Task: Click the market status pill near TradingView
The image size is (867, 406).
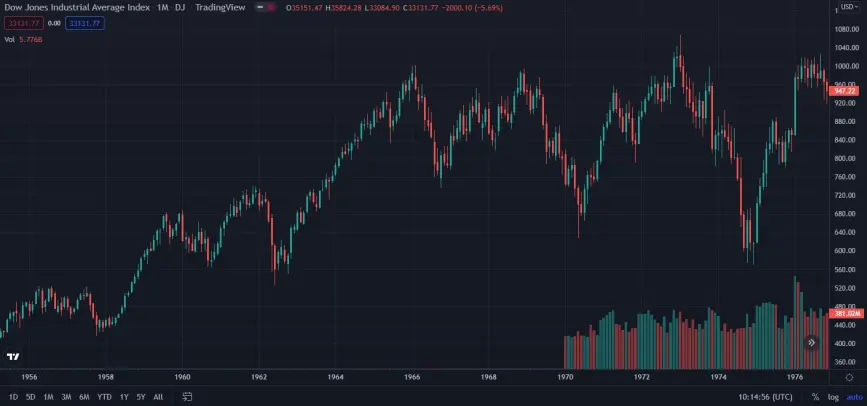Action: (266, 8)
